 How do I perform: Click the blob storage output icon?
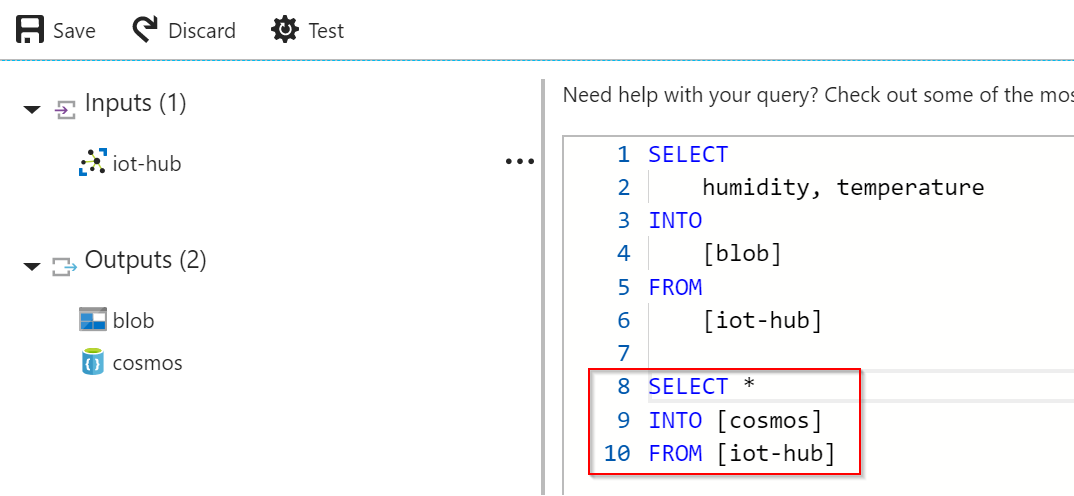click(93, 319)
